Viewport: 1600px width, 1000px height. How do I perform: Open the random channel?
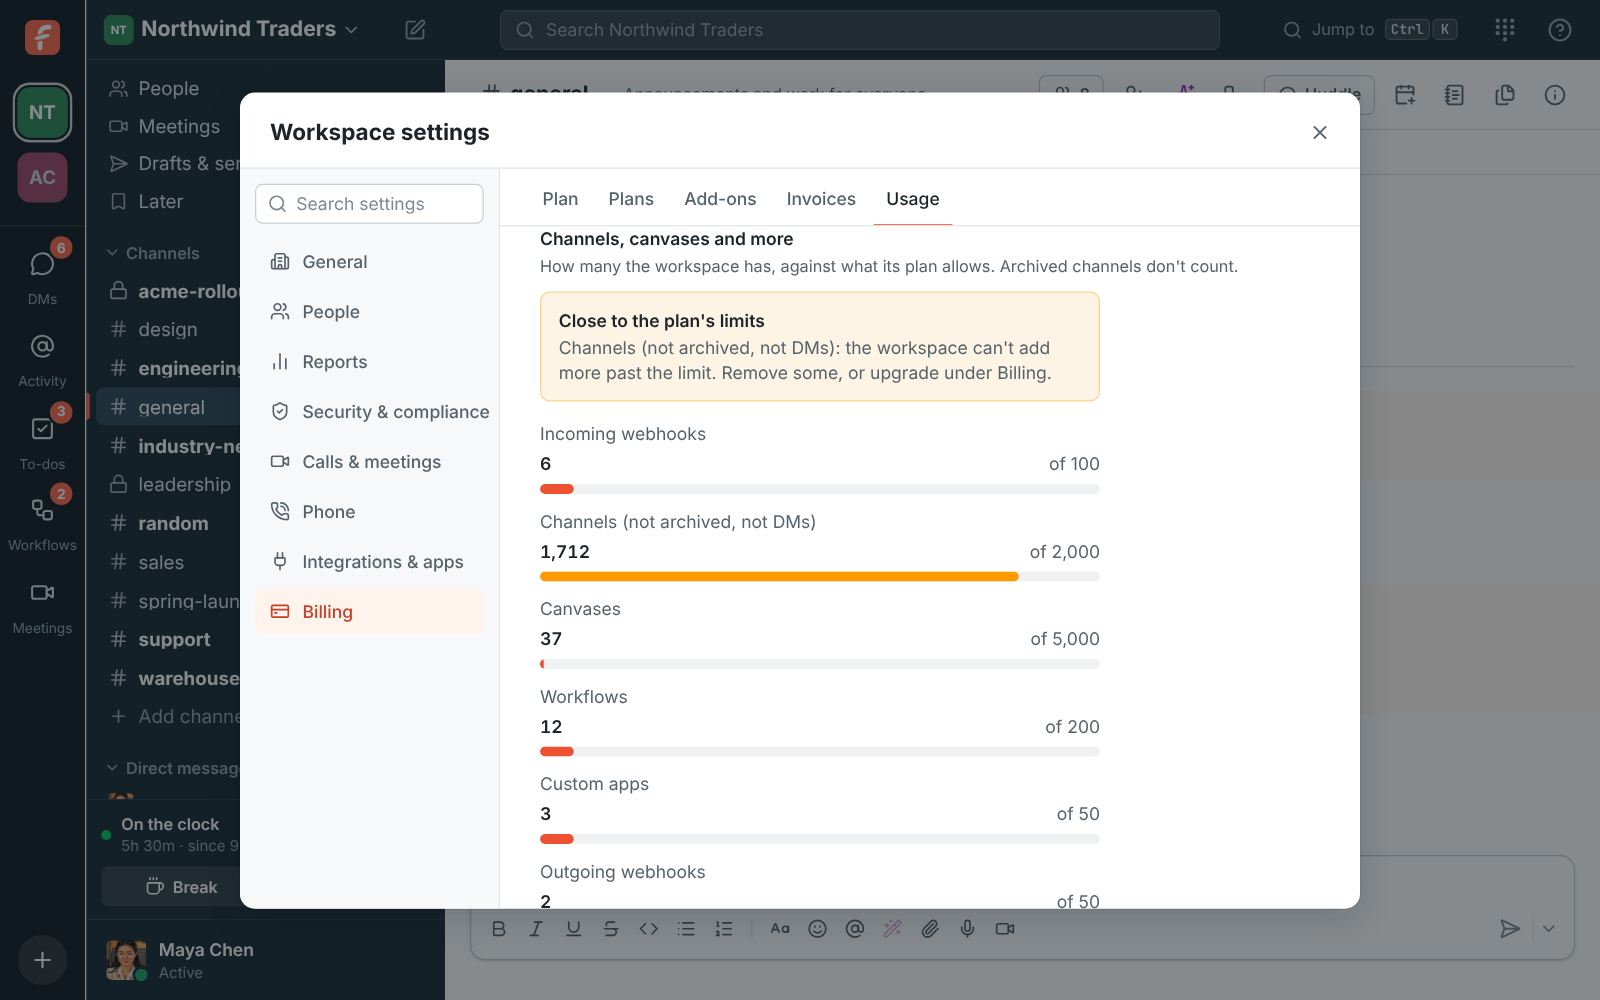pyautogui.click(x=168, y=523)
